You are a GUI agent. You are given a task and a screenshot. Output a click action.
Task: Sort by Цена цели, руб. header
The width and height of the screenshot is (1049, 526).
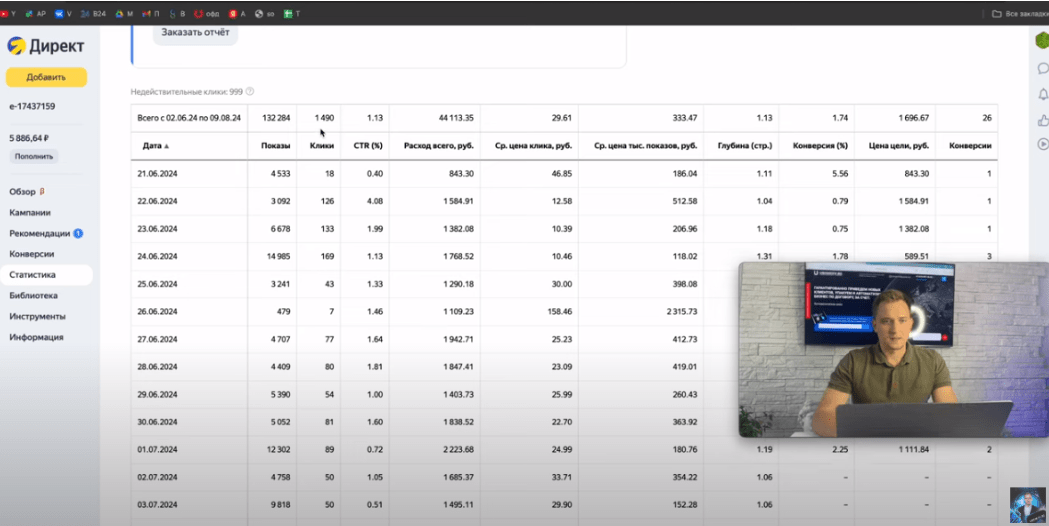coord(898,146)
